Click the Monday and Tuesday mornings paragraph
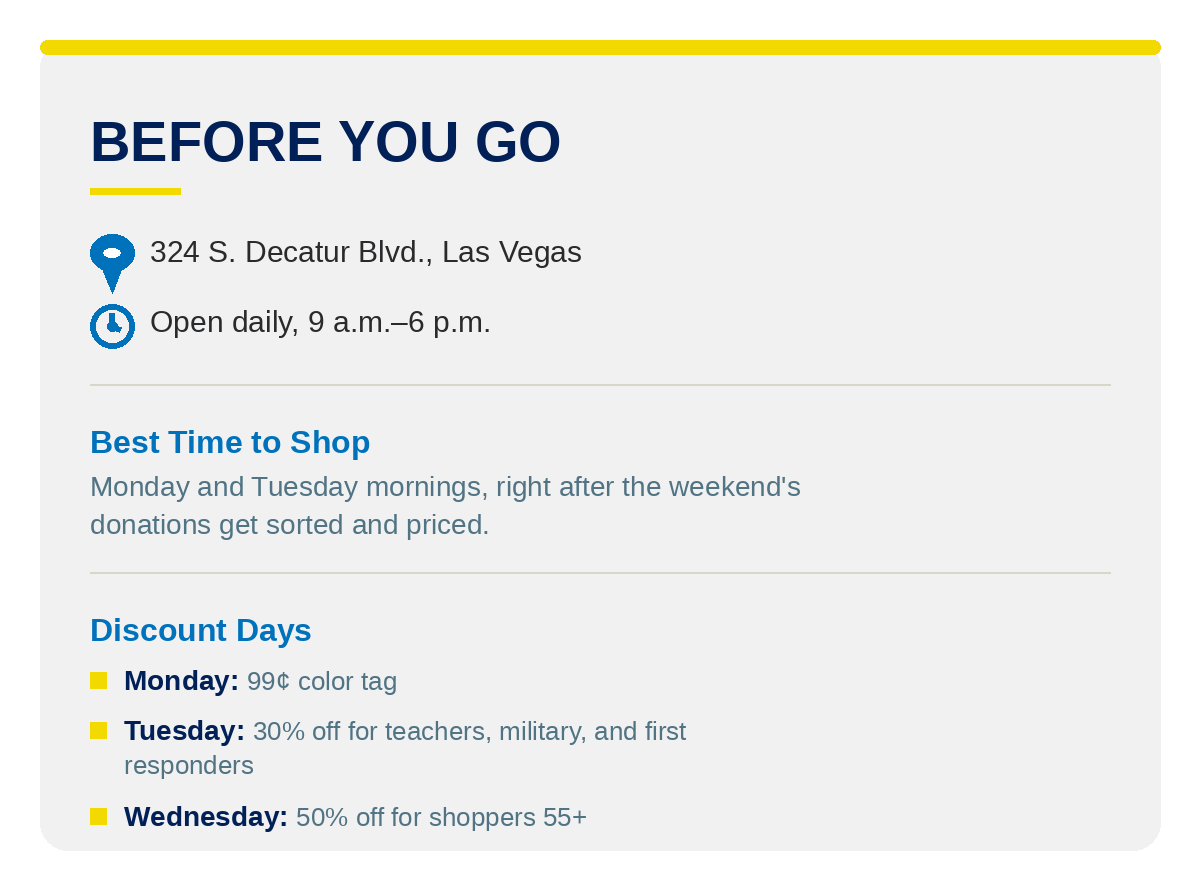The width and height of the screenshot is (1200, 890). point(445,505)
